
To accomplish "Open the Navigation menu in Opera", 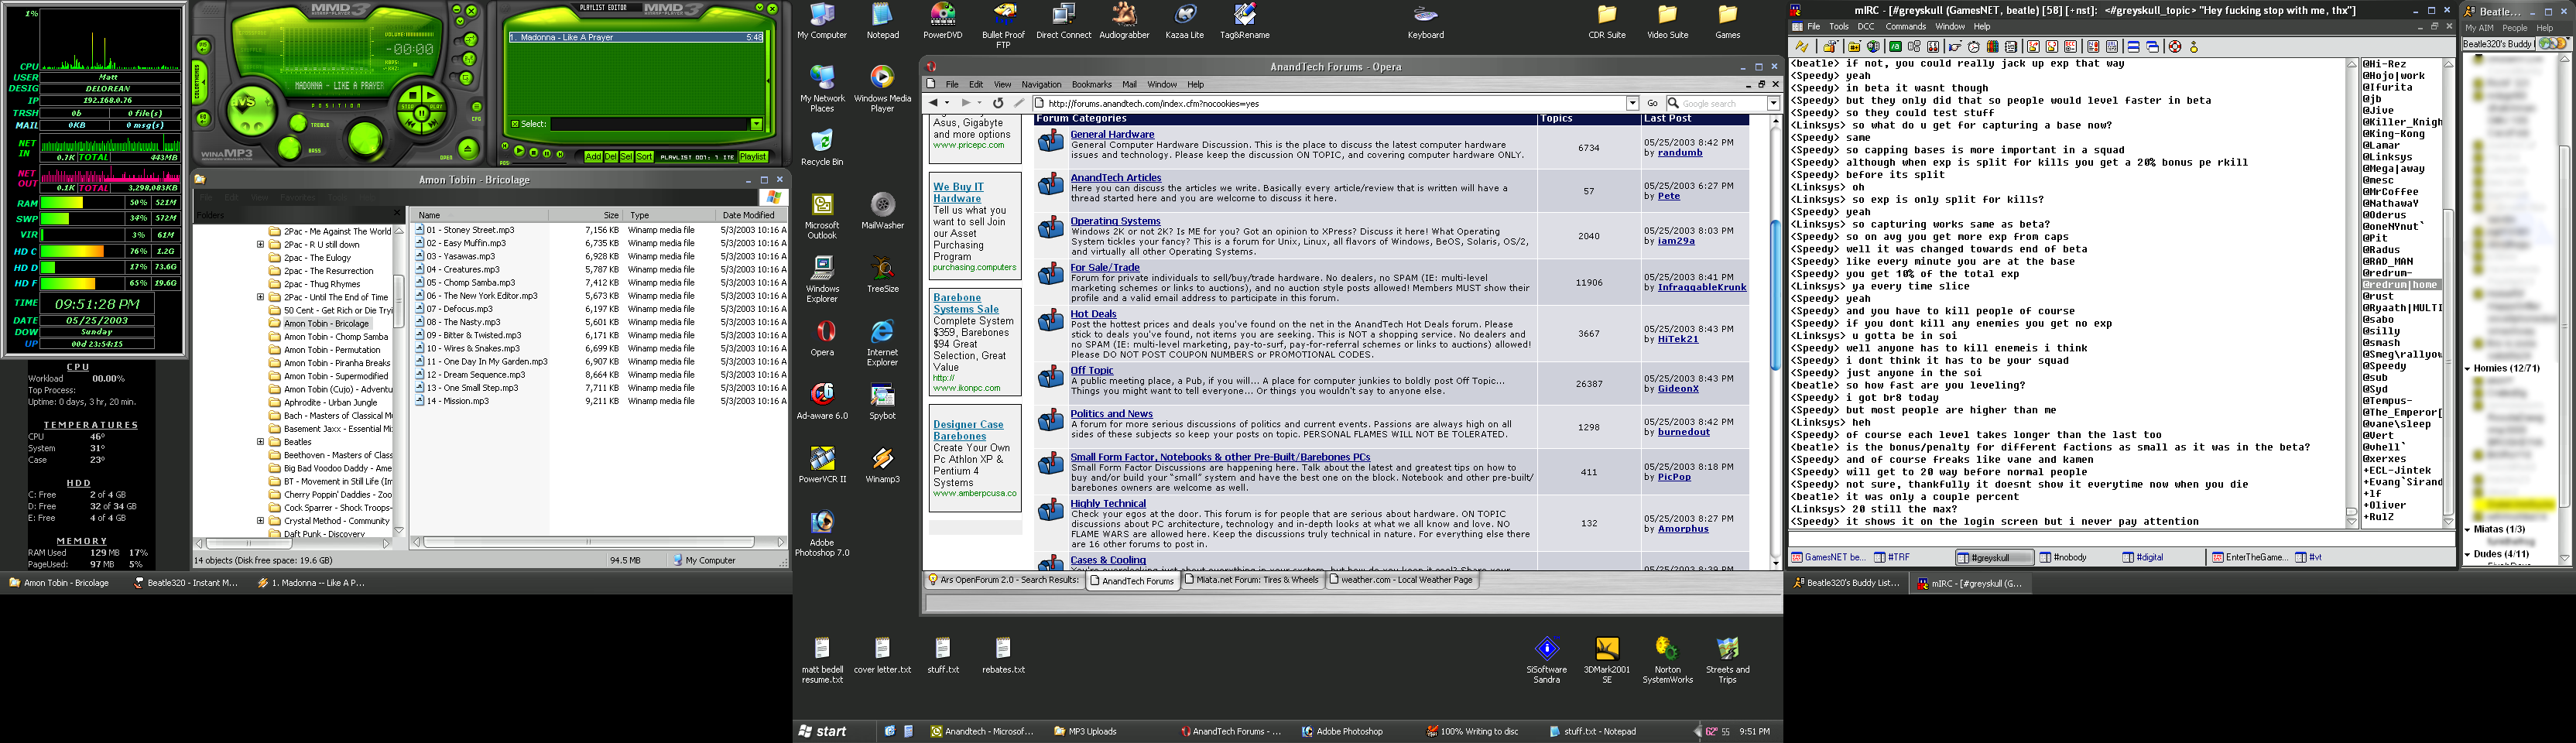I will 1042,85.
